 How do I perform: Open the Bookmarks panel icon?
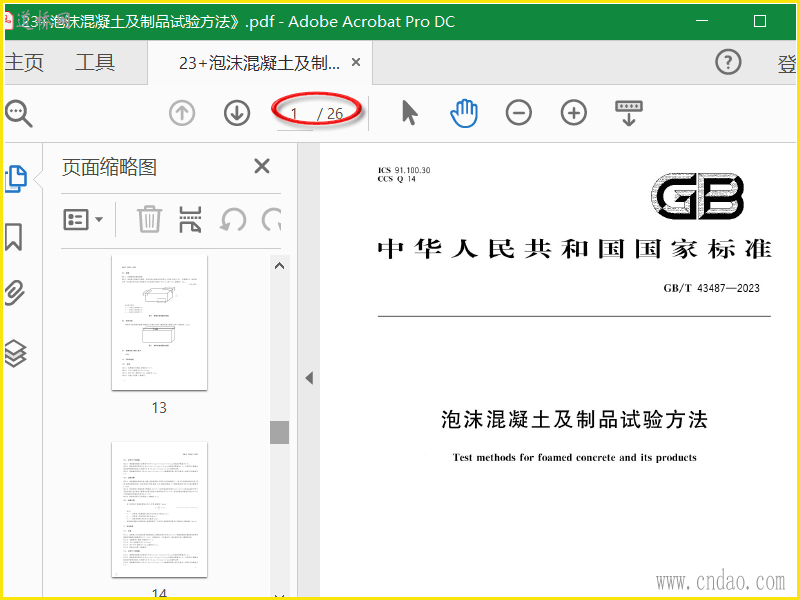click(x=14, y=237)
